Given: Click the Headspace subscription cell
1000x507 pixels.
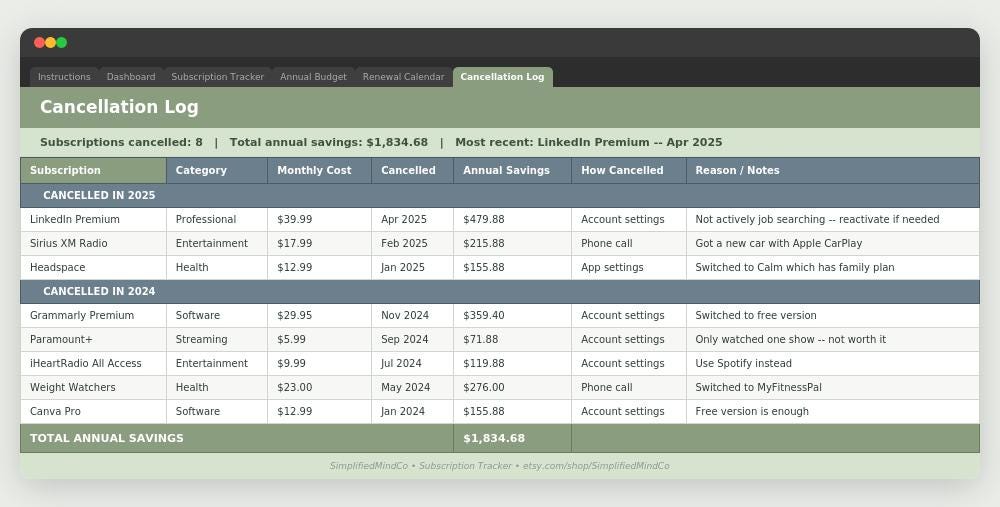Looking at the screenshot, I should [x=93, y=268].
